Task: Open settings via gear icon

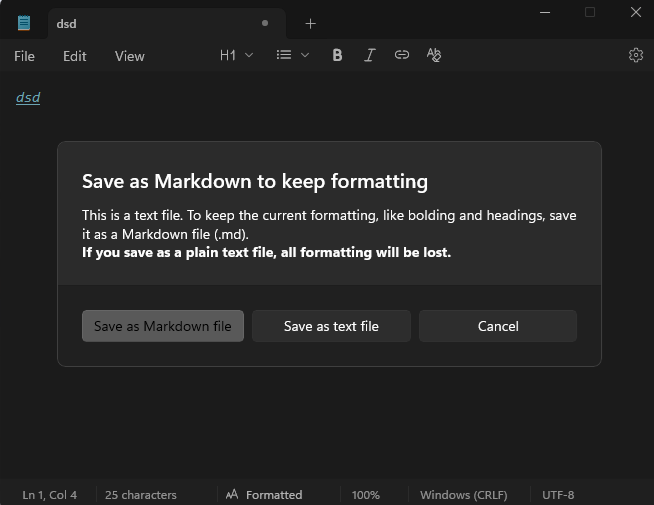Action: pyautogui.click(x=636, y=55)
